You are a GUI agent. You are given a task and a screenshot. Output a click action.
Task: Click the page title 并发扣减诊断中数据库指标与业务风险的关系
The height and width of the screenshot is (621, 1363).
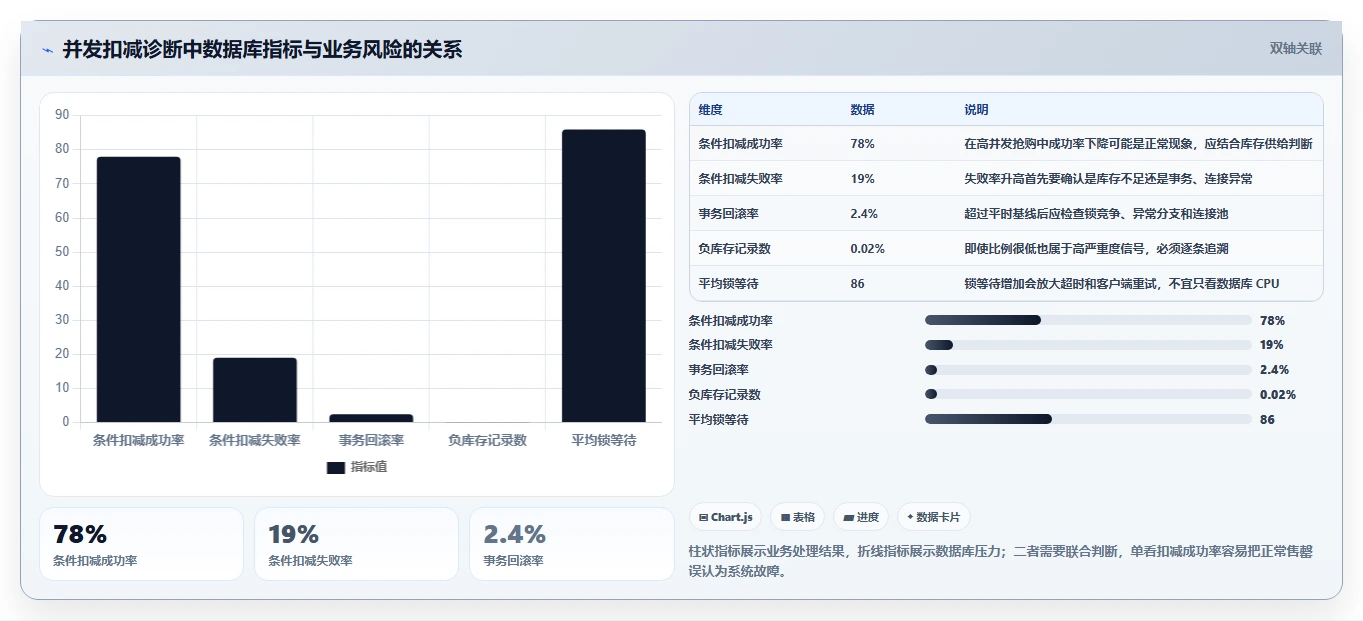click(262, 49)
